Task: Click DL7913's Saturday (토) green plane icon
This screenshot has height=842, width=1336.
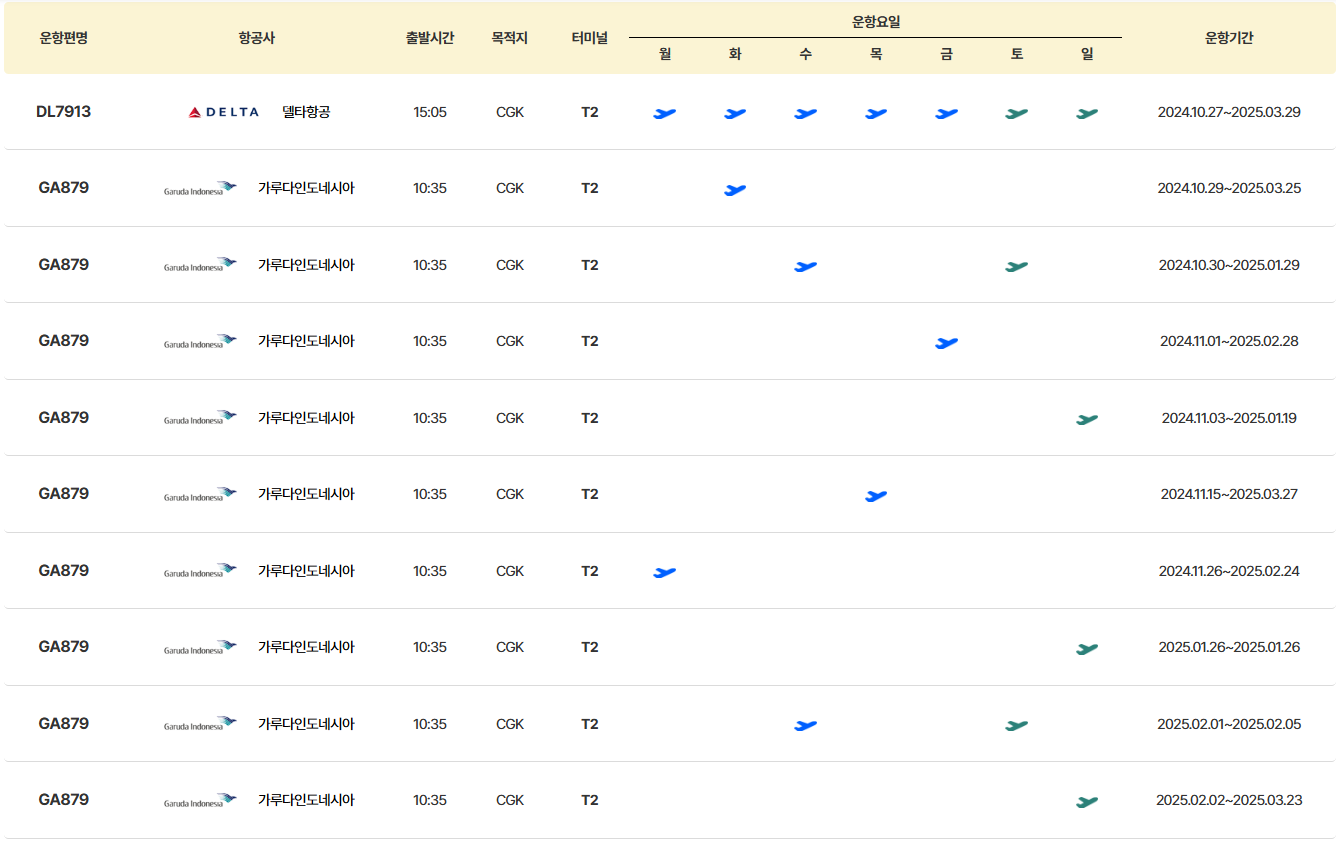Action: click(1017, 114)
